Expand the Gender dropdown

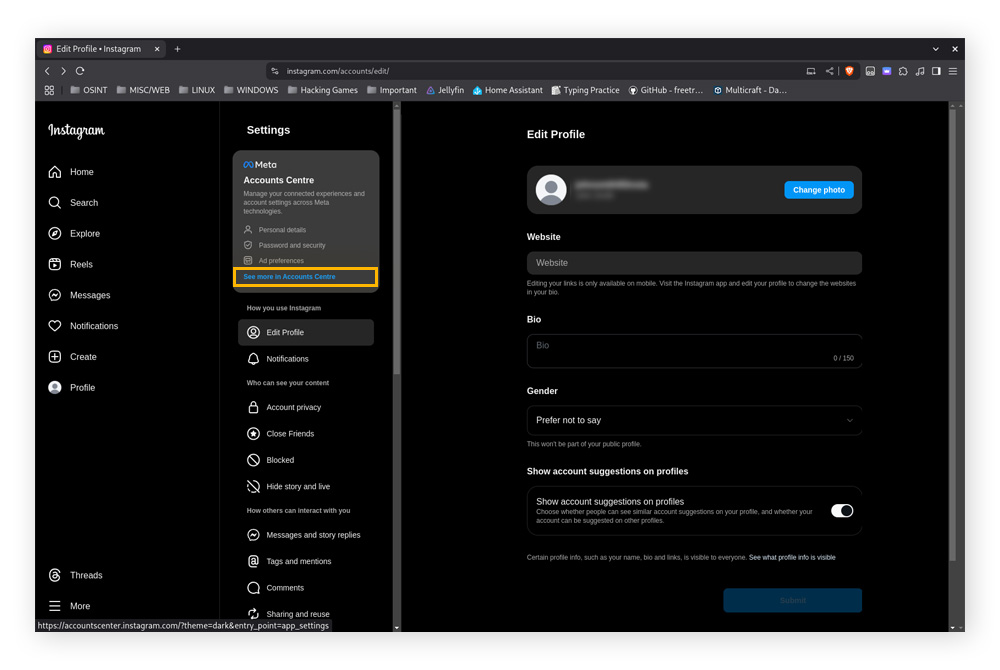click(694, 420)
